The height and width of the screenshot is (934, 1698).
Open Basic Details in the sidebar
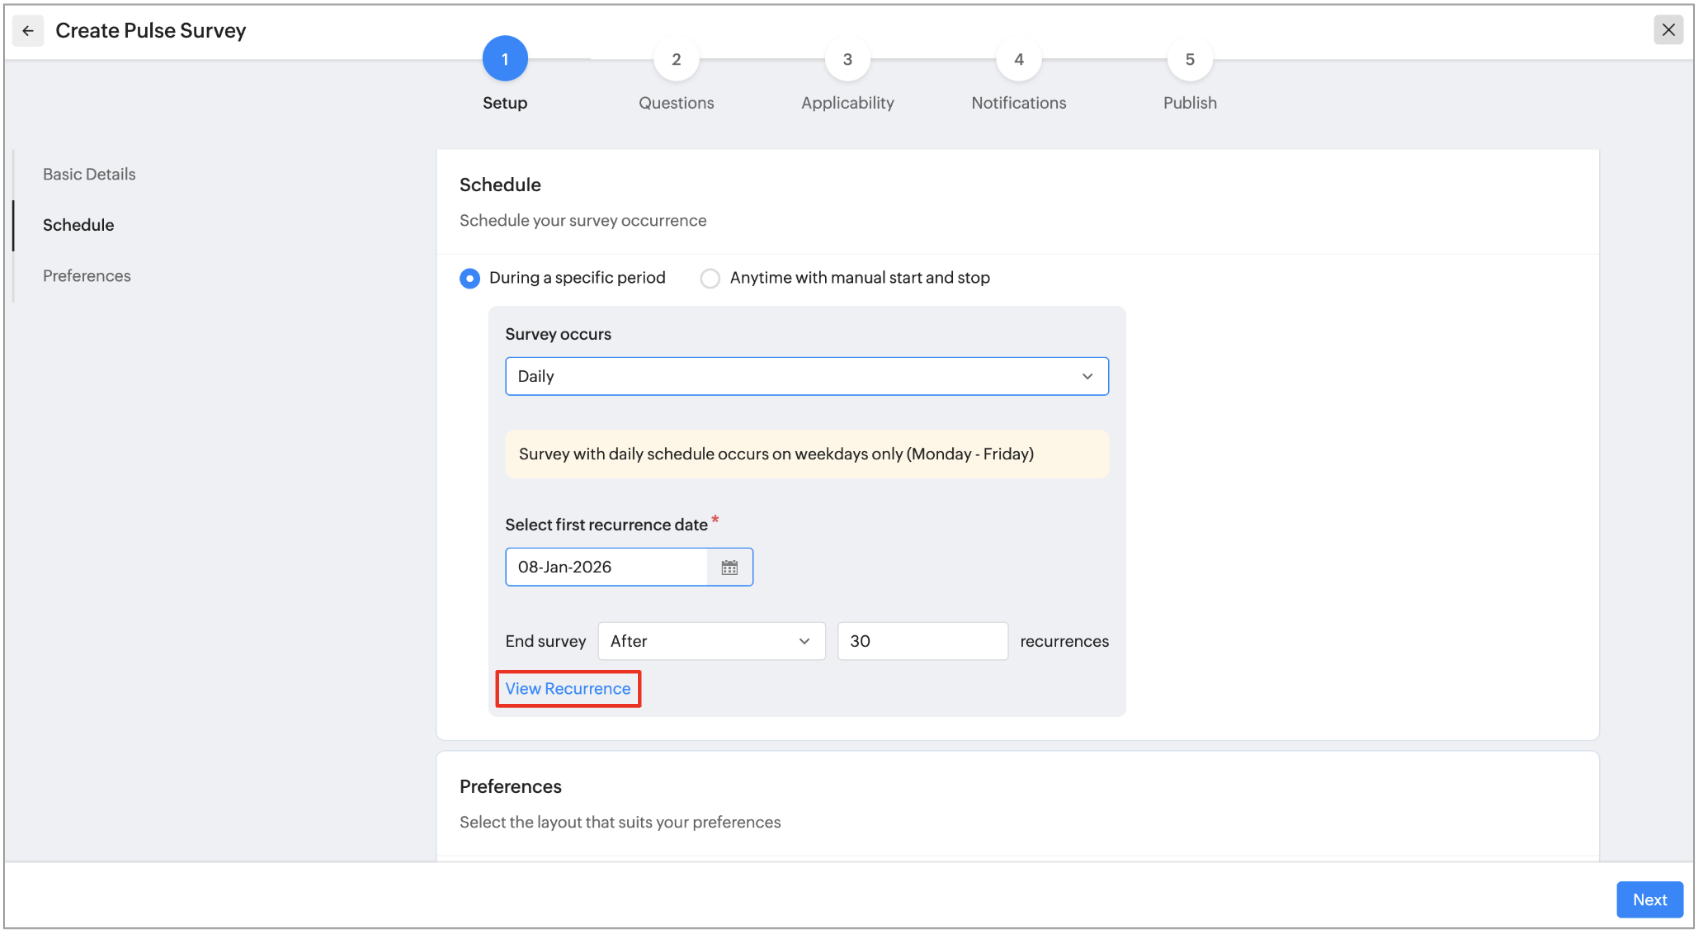(89, 174)
